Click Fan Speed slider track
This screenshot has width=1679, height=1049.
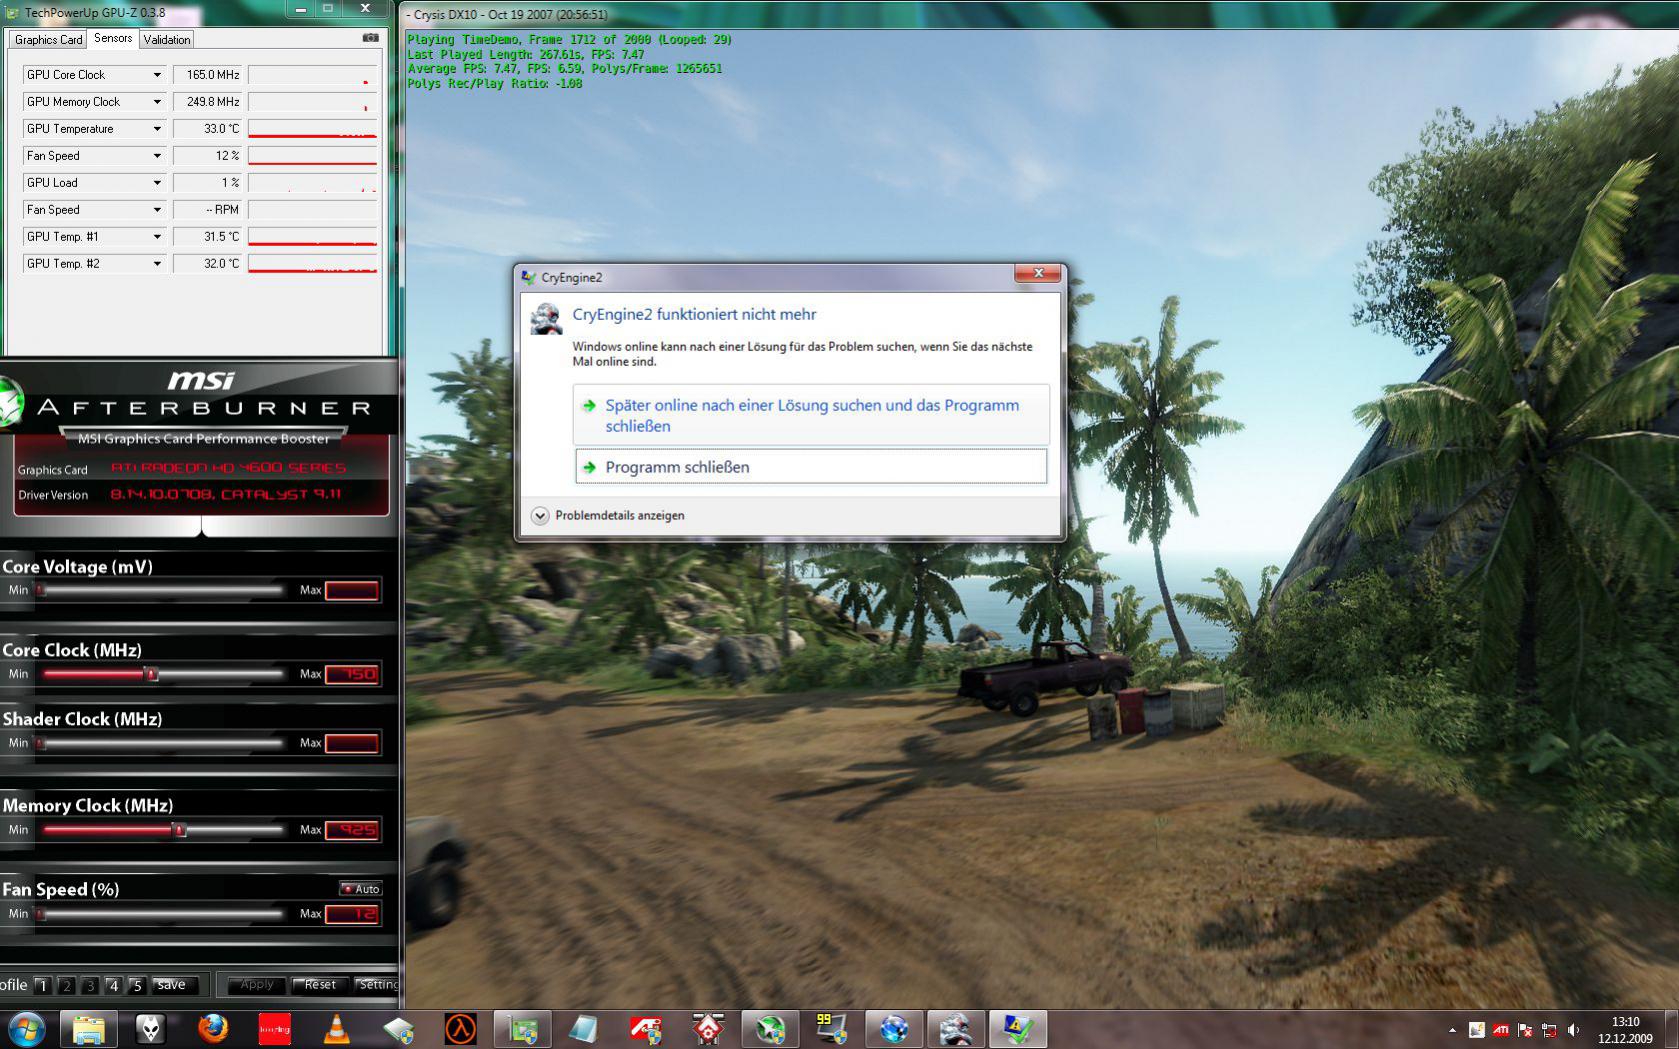160,914
